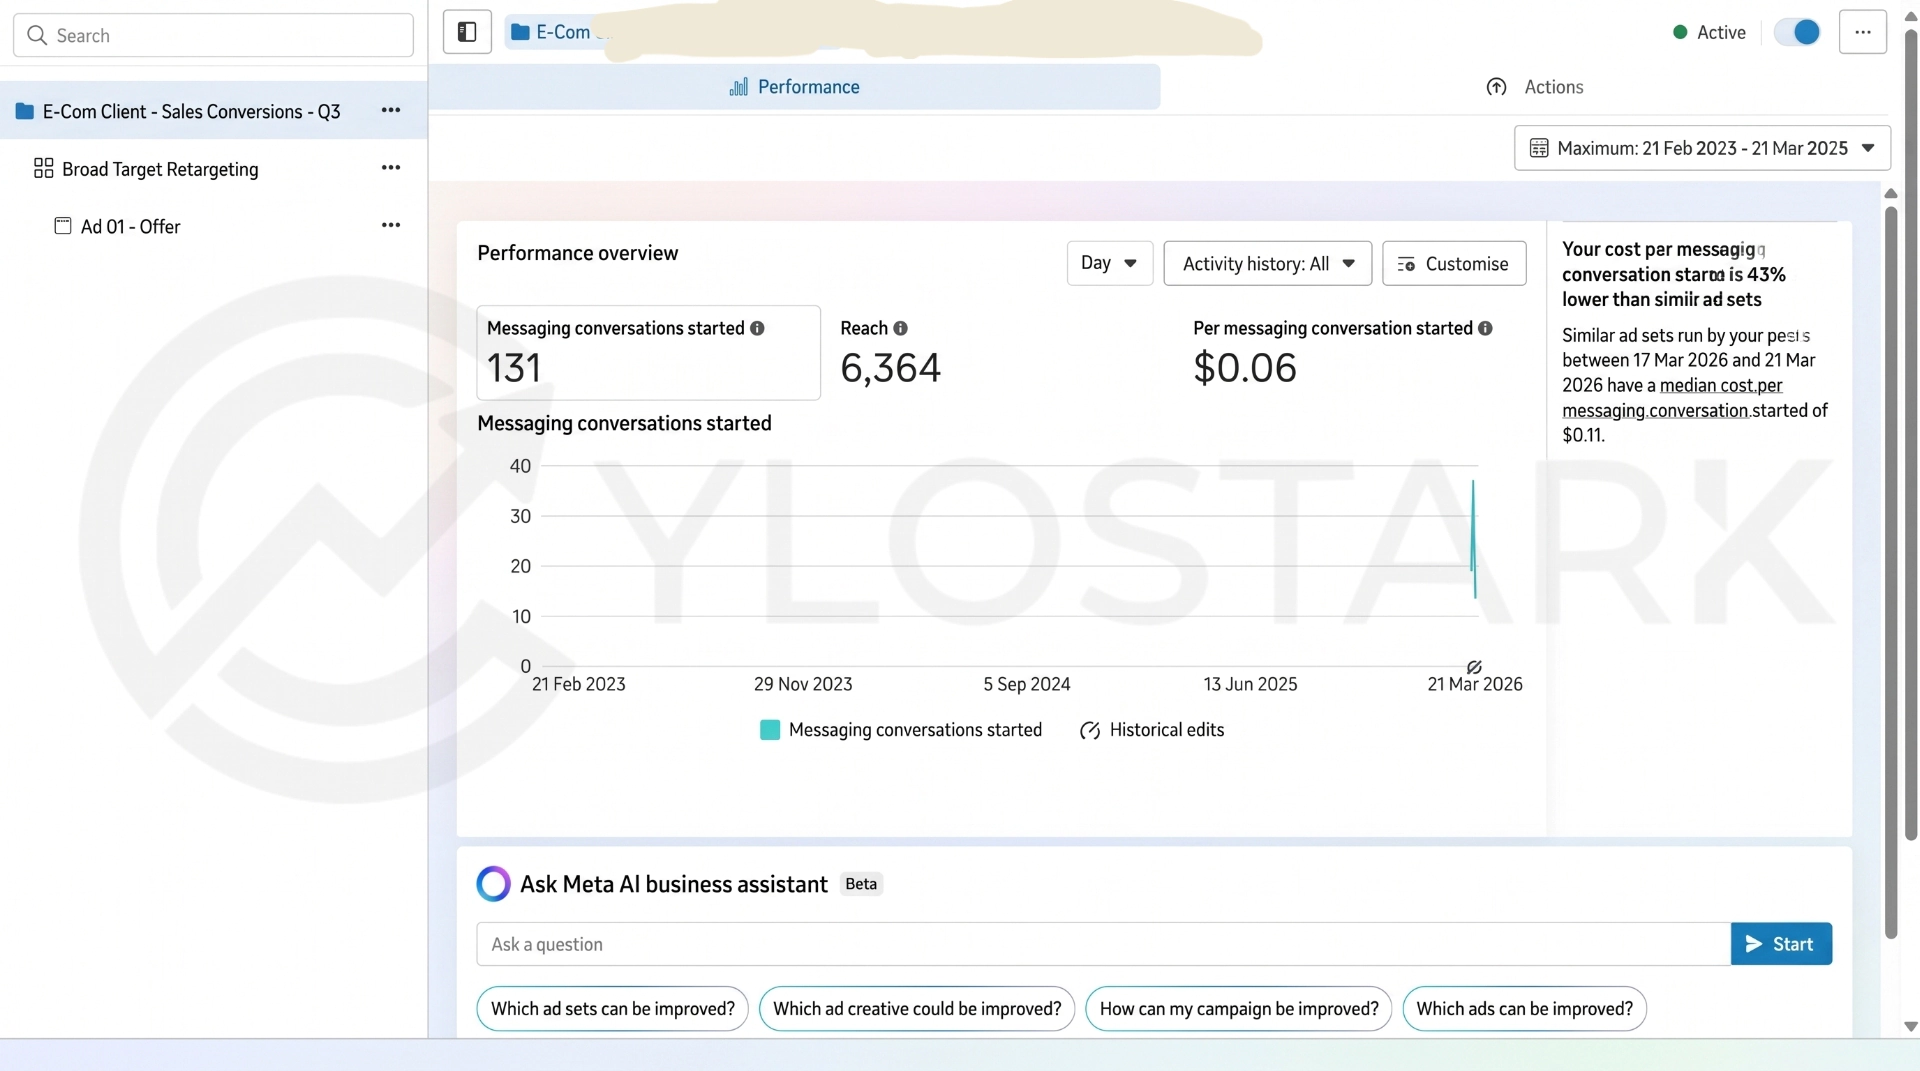Open more options for Broad Target Retargeting
This screenshot has height=1071, width=1920.
tap(391, 168)
